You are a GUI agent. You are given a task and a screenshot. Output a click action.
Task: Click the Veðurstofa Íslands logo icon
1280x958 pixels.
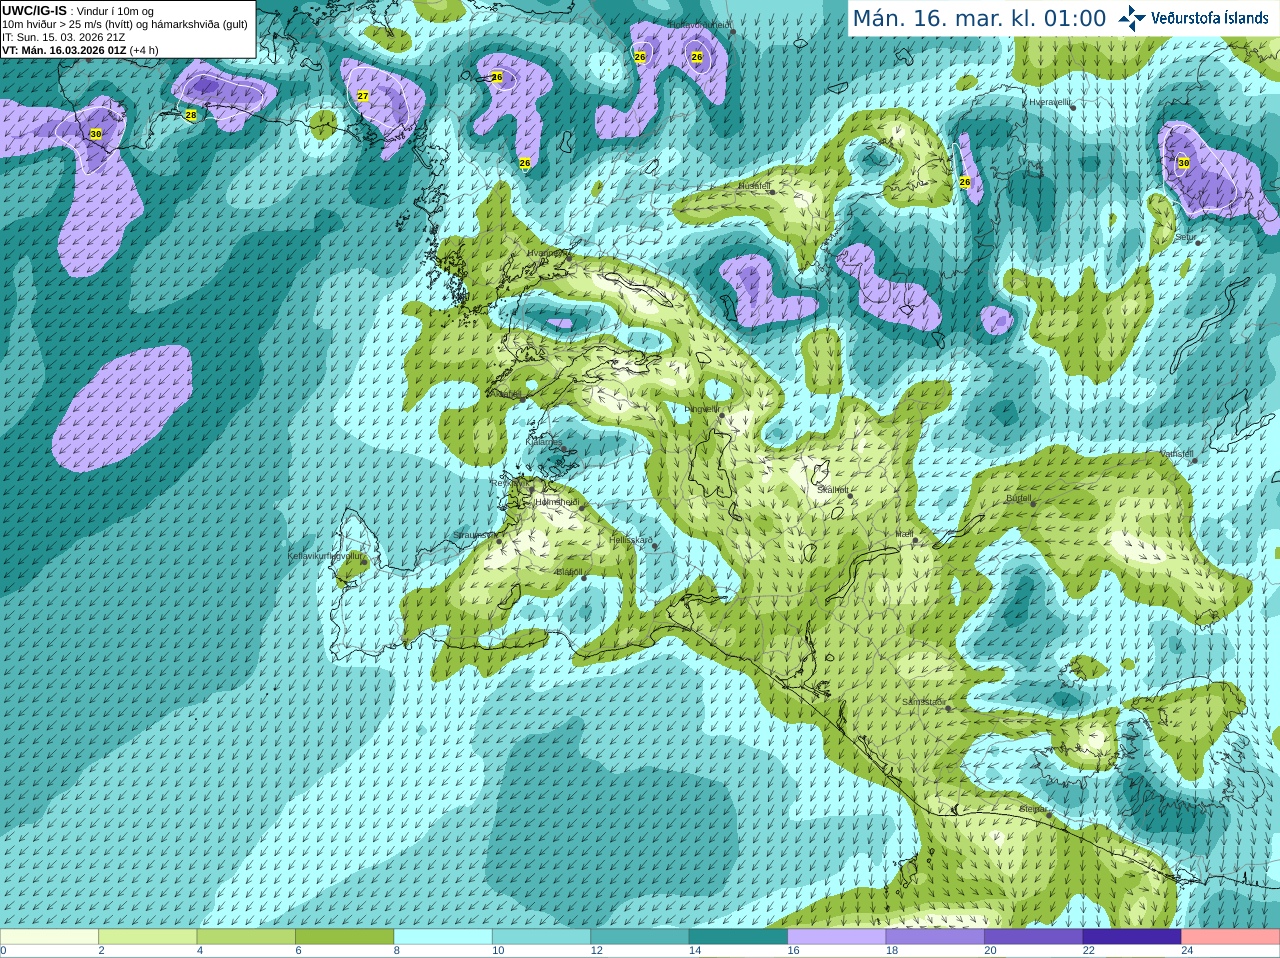pyautogui.click(x=1132, y=18)
